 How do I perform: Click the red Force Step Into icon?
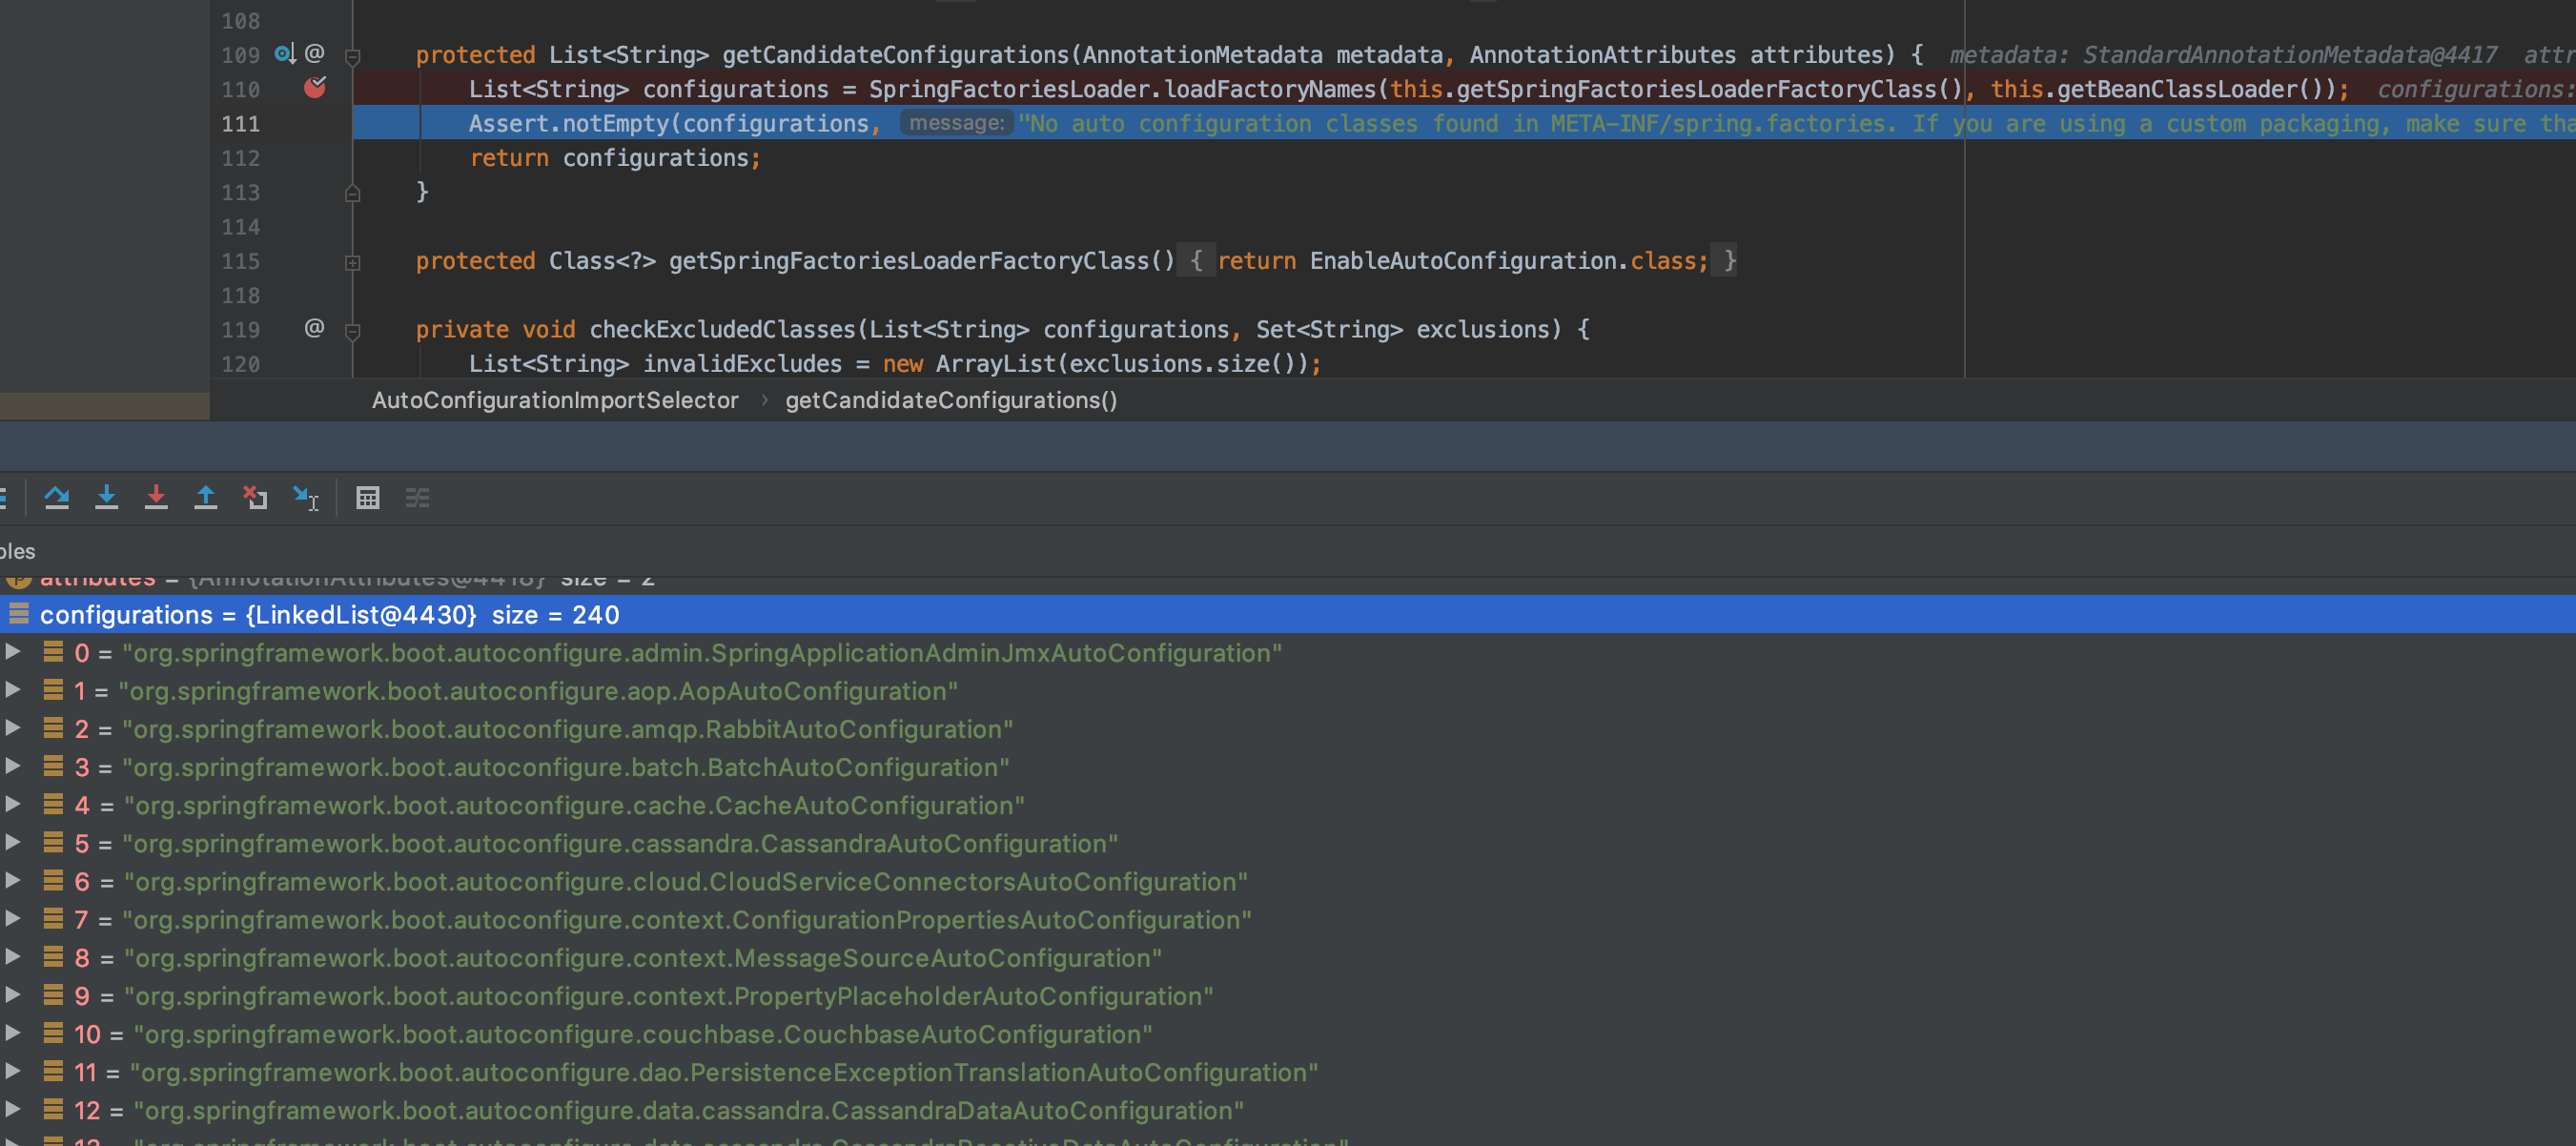pos(156,497)
